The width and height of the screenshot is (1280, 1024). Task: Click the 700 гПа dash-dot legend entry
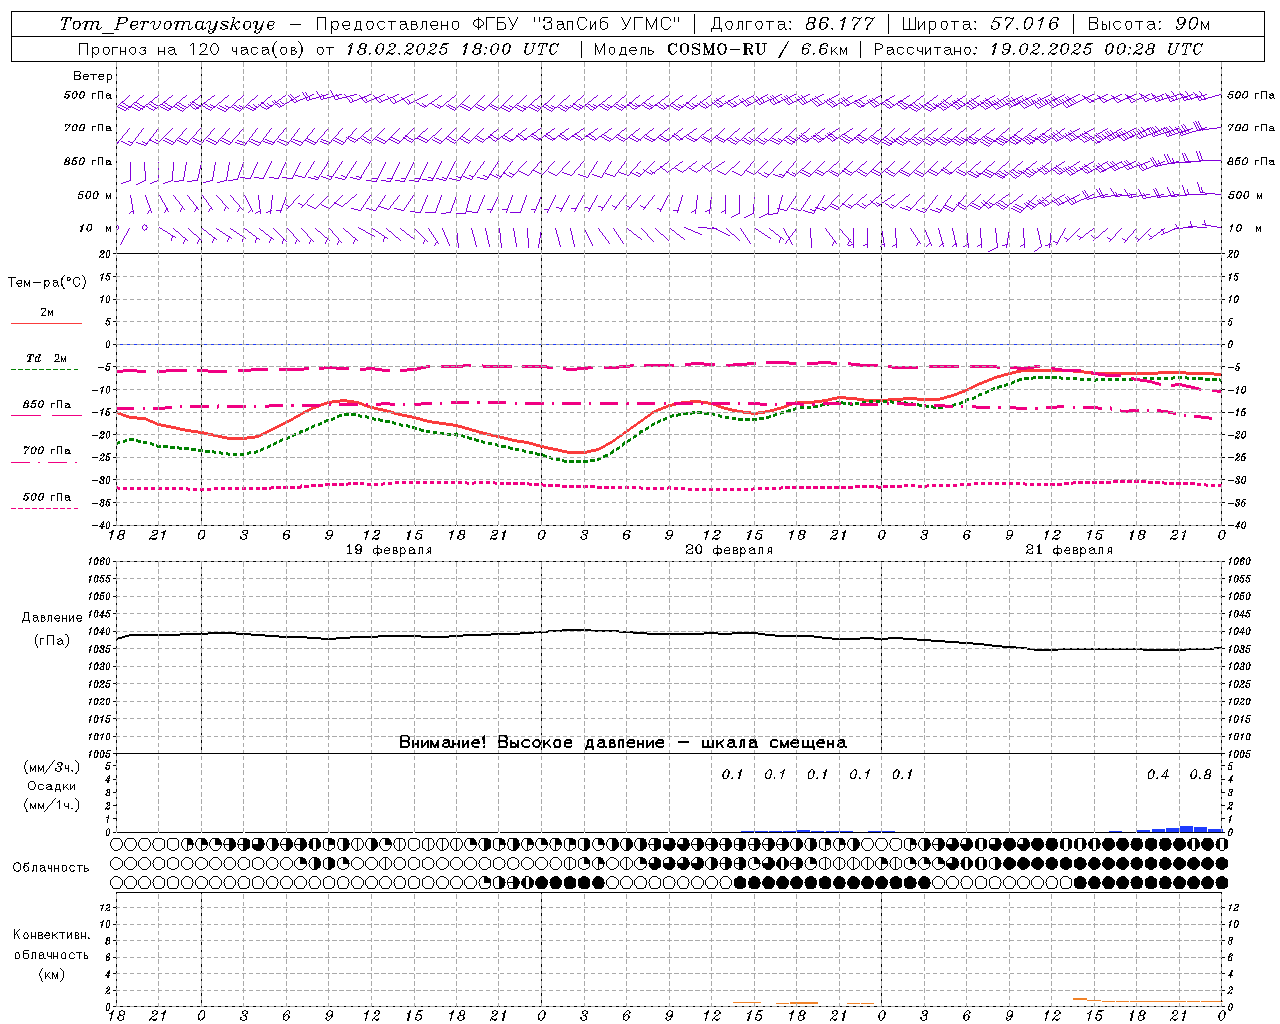pos(47,451)
